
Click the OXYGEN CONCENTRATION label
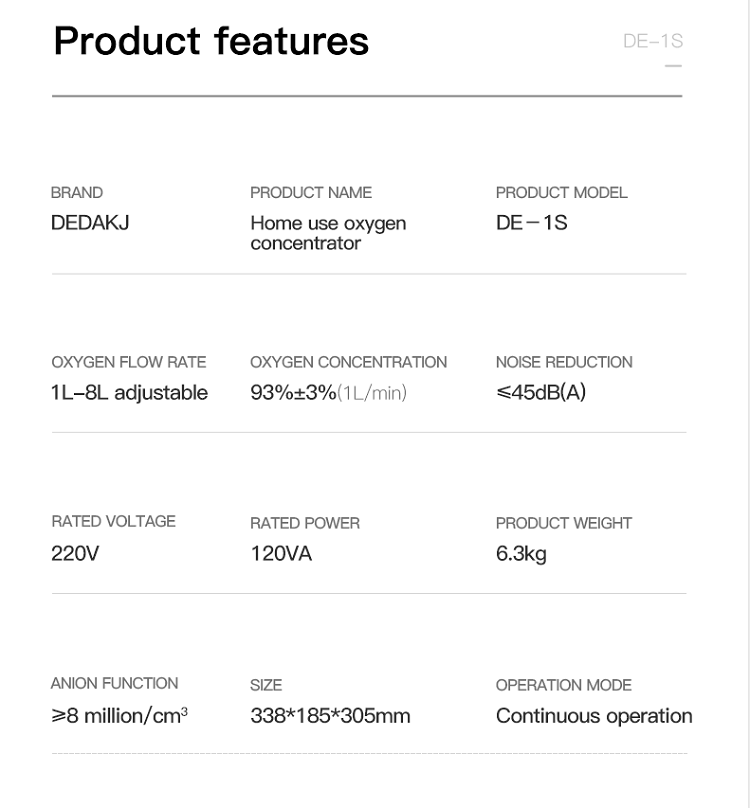[348, 362]
